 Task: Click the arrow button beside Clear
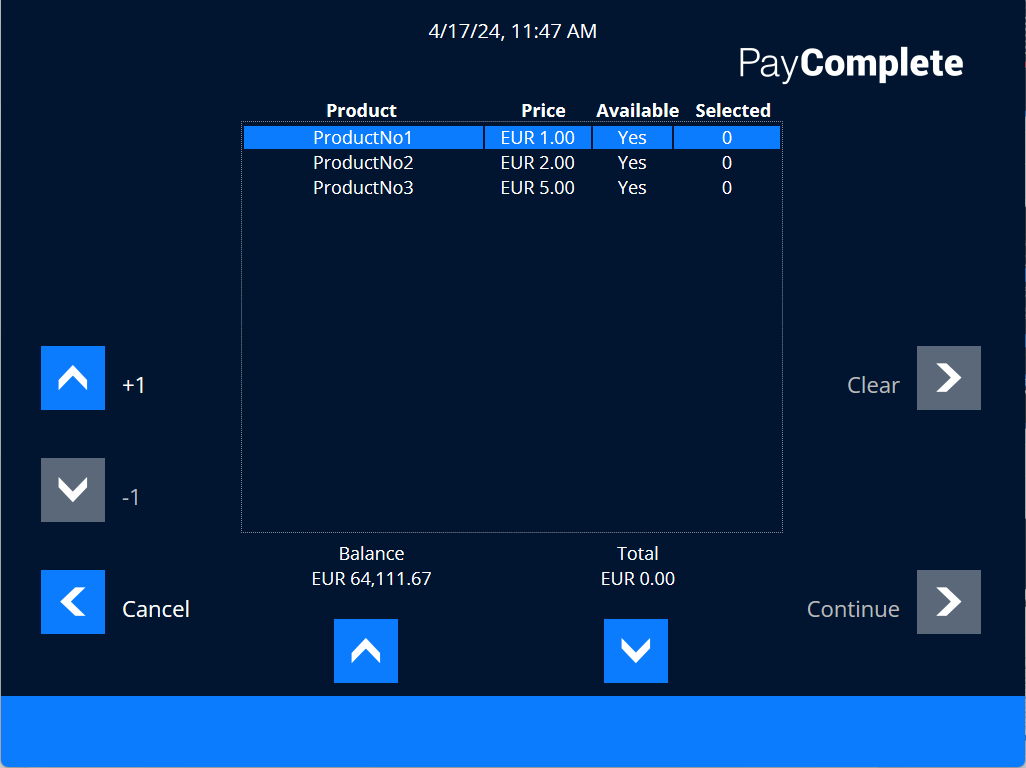948,378
